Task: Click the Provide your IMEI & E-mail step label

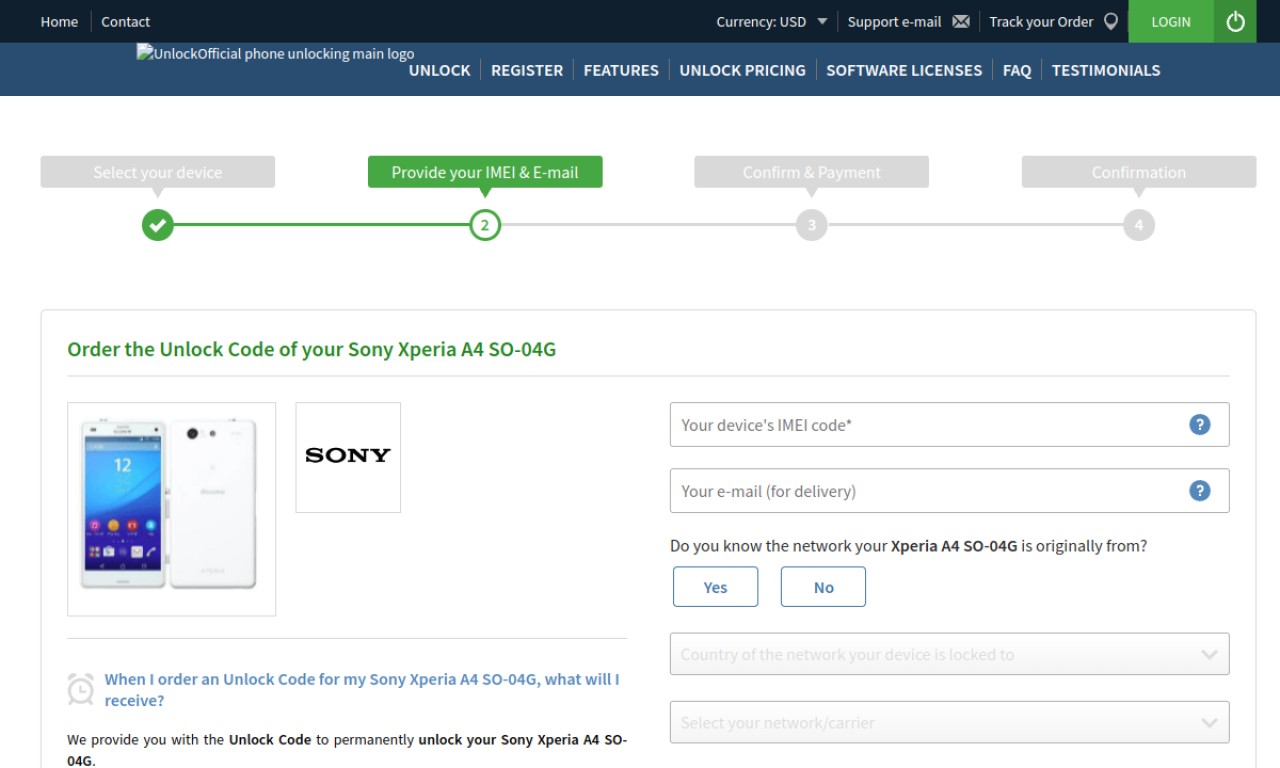Action: [x=485, y=172]
